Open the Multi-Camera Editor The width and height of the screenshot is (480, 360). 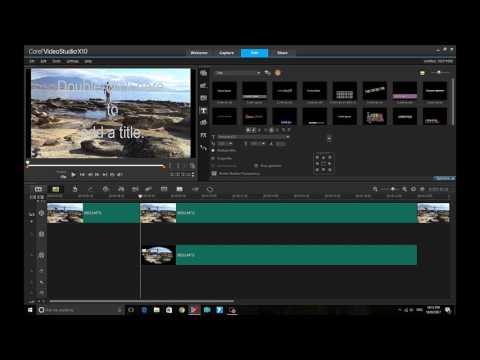(179, 189)
